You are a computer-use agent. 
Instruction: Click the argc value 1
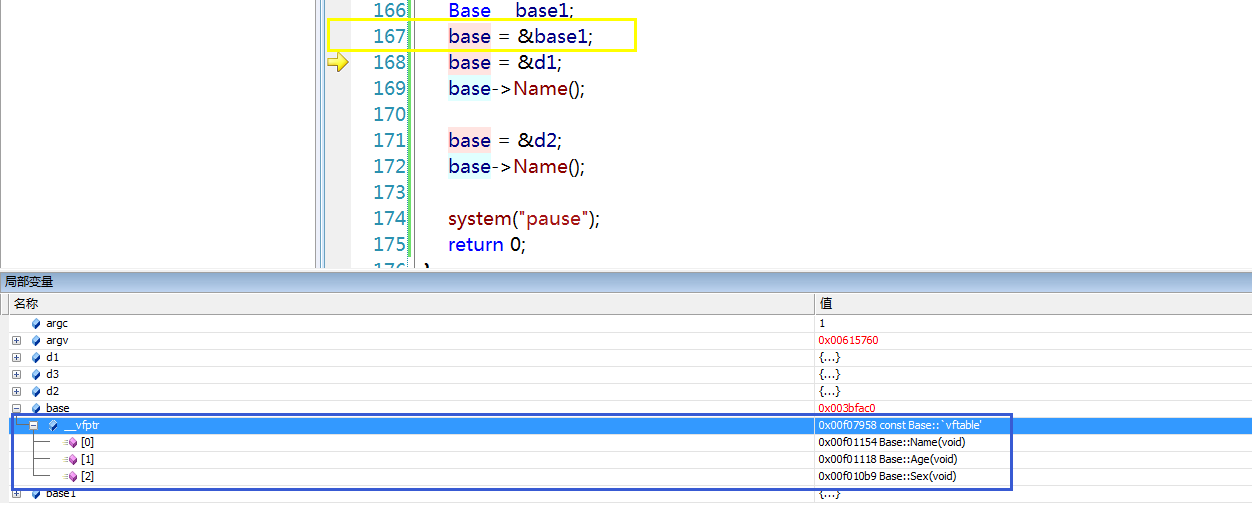822,324
